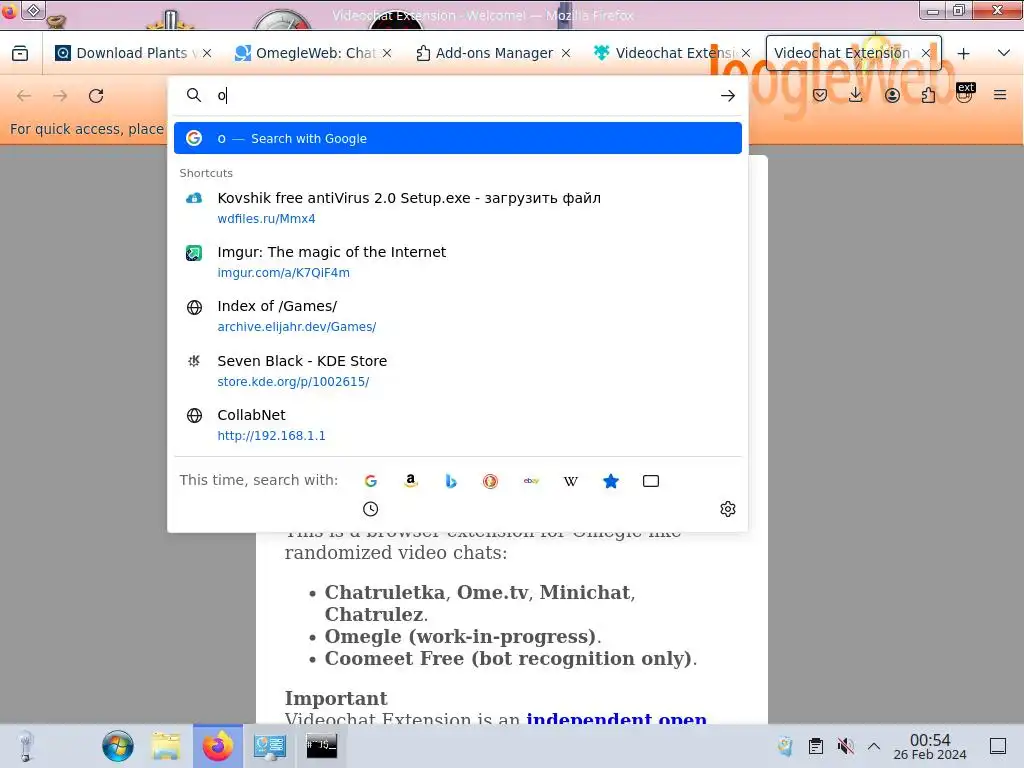This screenshot has height=768, width=1024.
Task: Open the system settings taskbar icon
Action: (x=269, y=746)
